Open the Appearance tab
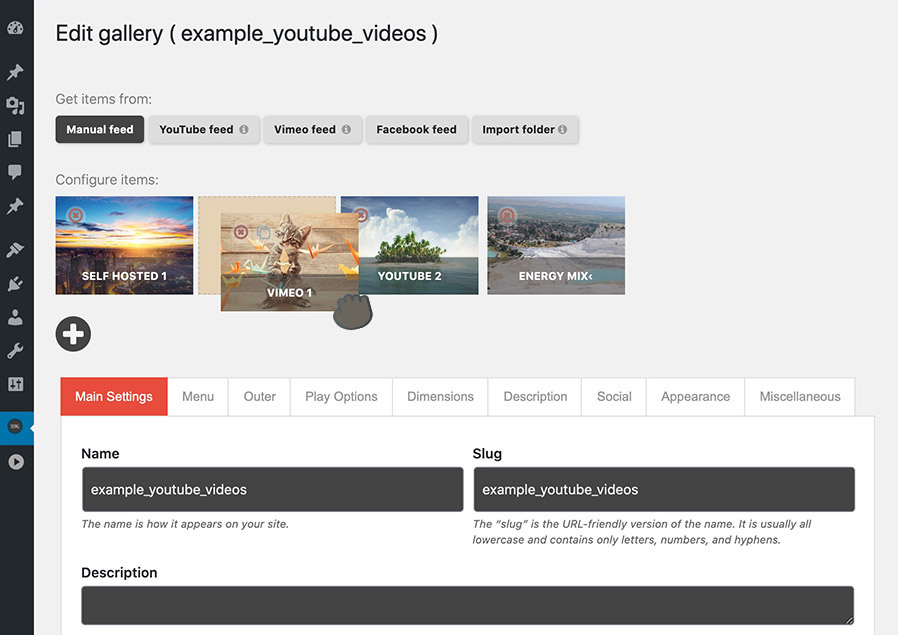This screenshot has height=635, width=899. pos(695,397)
